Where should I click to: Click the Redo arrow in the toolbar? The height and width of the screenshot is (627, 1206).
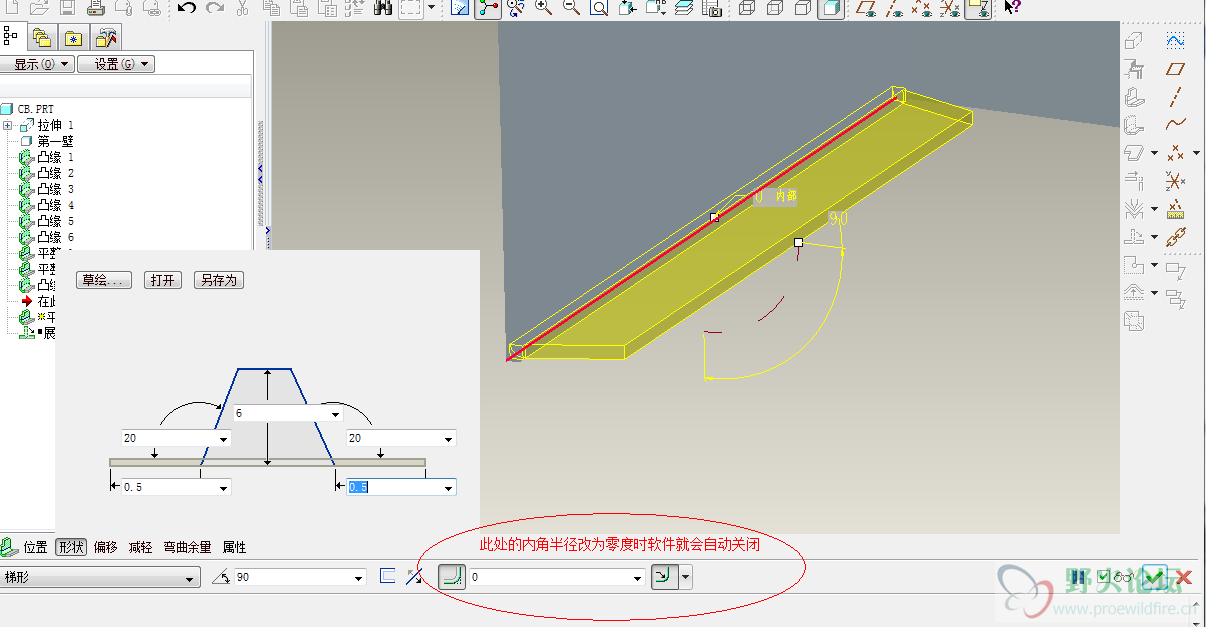(x=214, y=8)
